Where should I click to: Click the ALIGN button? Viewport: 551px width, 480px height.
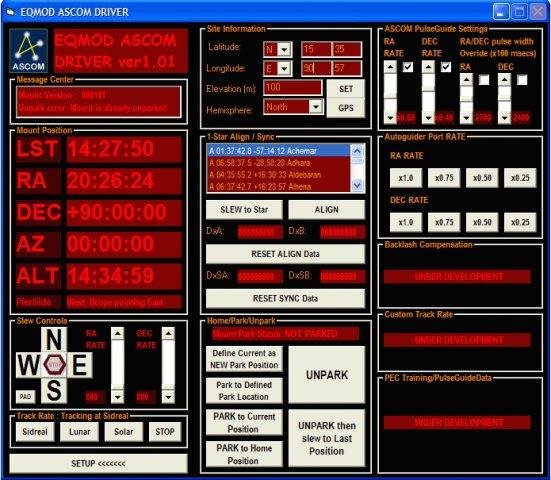pyautogui.click(x=326, y=210)
